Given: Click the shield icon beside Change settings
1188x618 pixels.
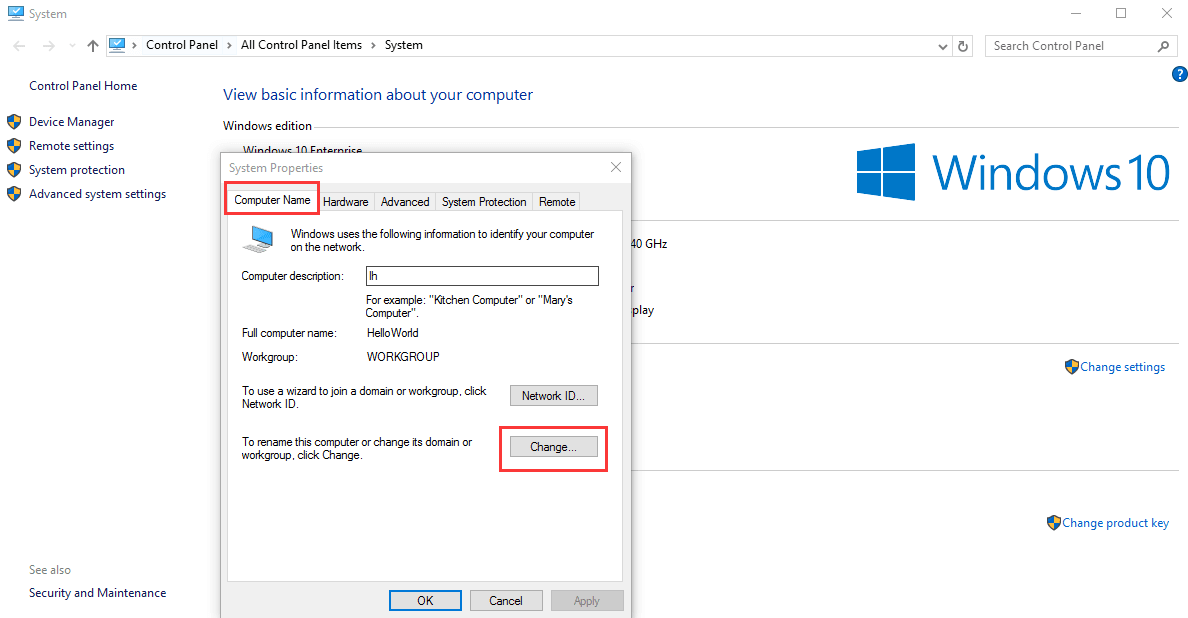Looking at the screenshot, I should (x=1071, y=367).
